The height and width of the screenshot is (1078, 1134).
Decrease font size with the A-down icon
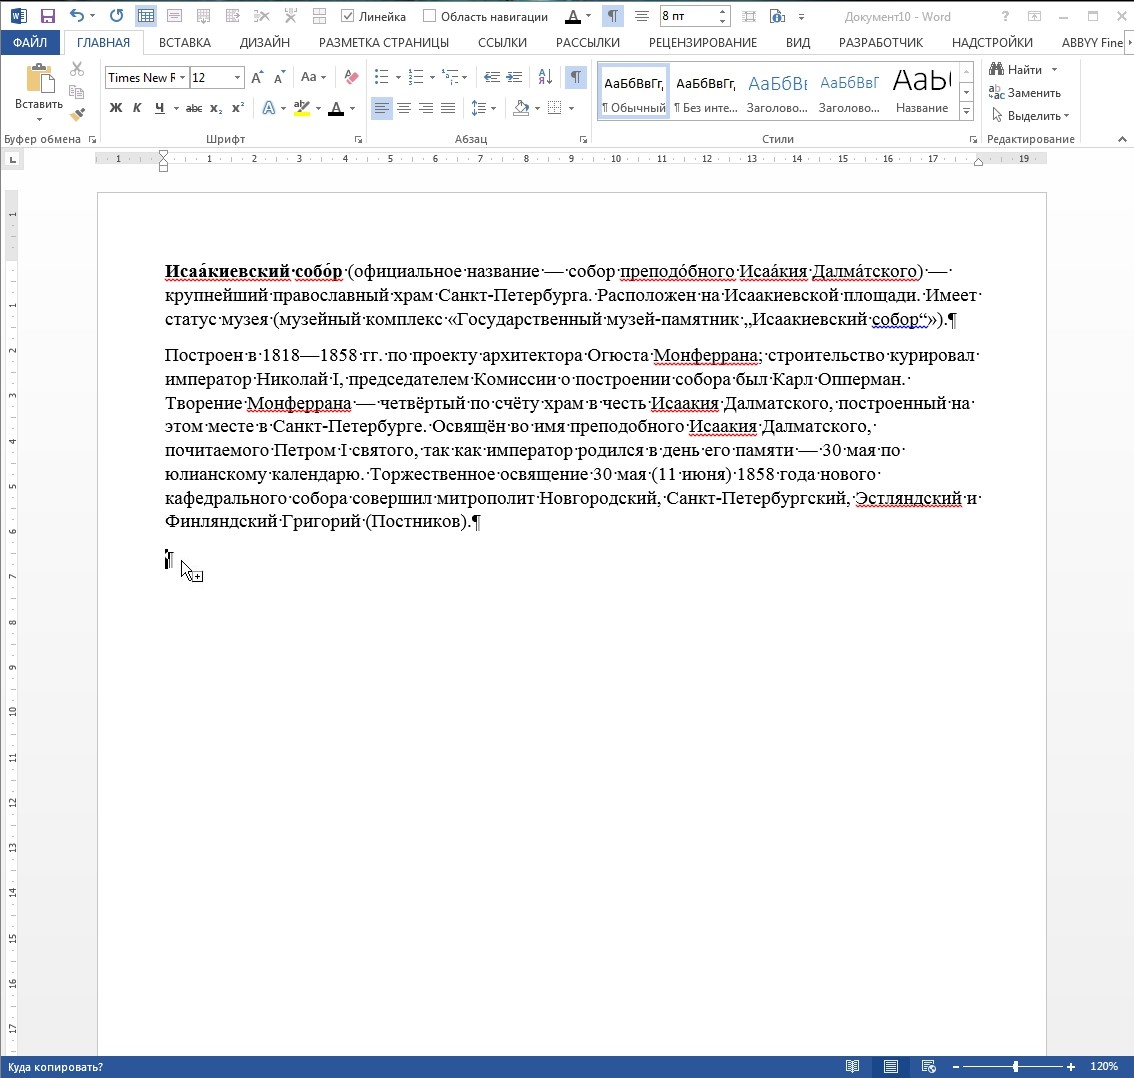(280, 77)
